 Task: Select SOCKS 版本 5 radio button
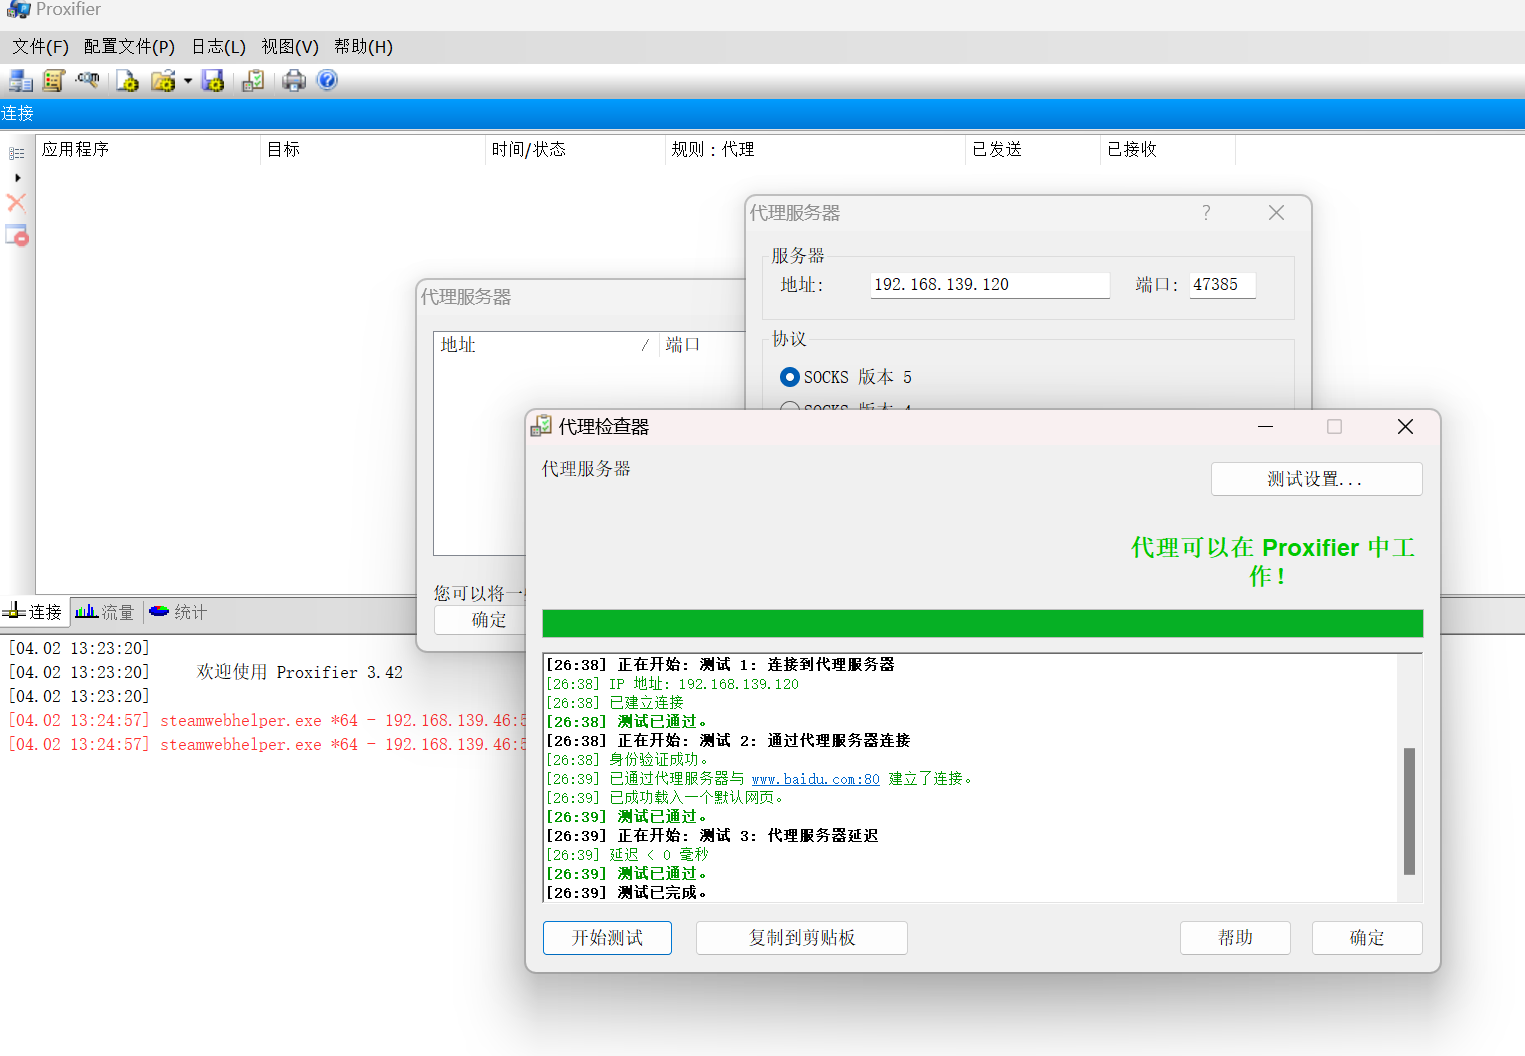click(790, 377)
